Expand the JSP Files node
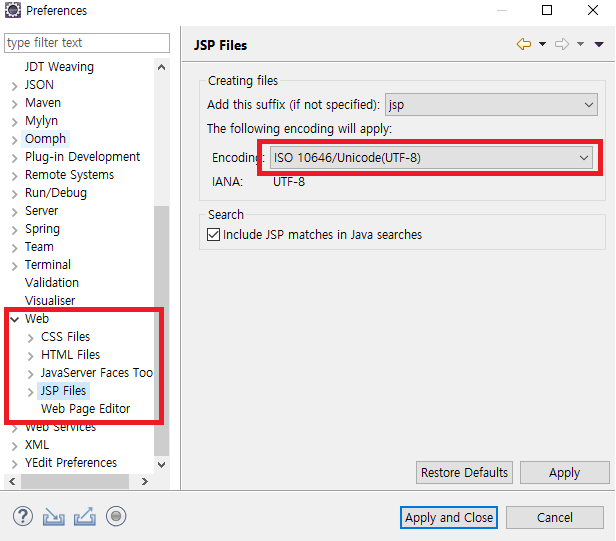The height and width of the screenshot is (541, 616). tap(31, 392)
